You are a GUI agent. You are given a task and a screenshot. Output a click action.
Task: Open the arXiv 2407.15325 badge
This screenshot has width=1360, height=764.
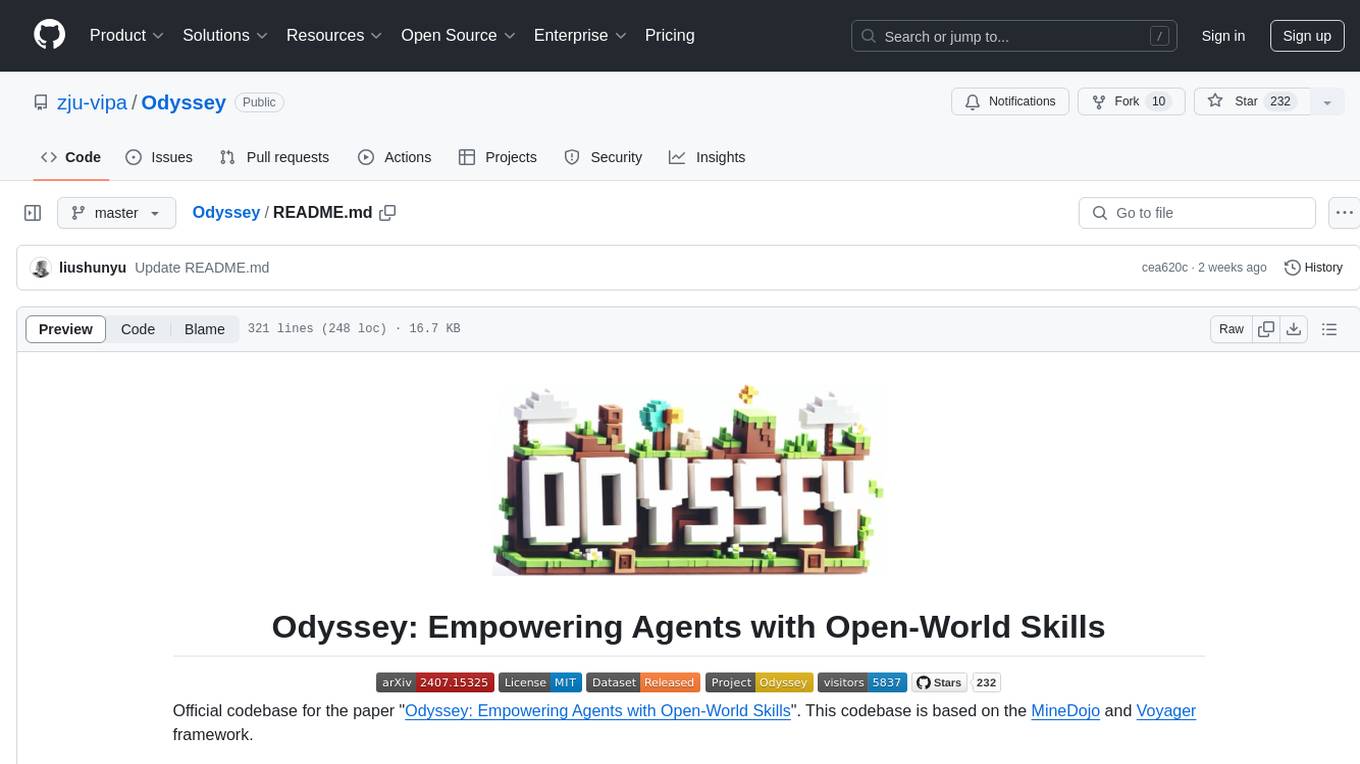tap(435, 682)
